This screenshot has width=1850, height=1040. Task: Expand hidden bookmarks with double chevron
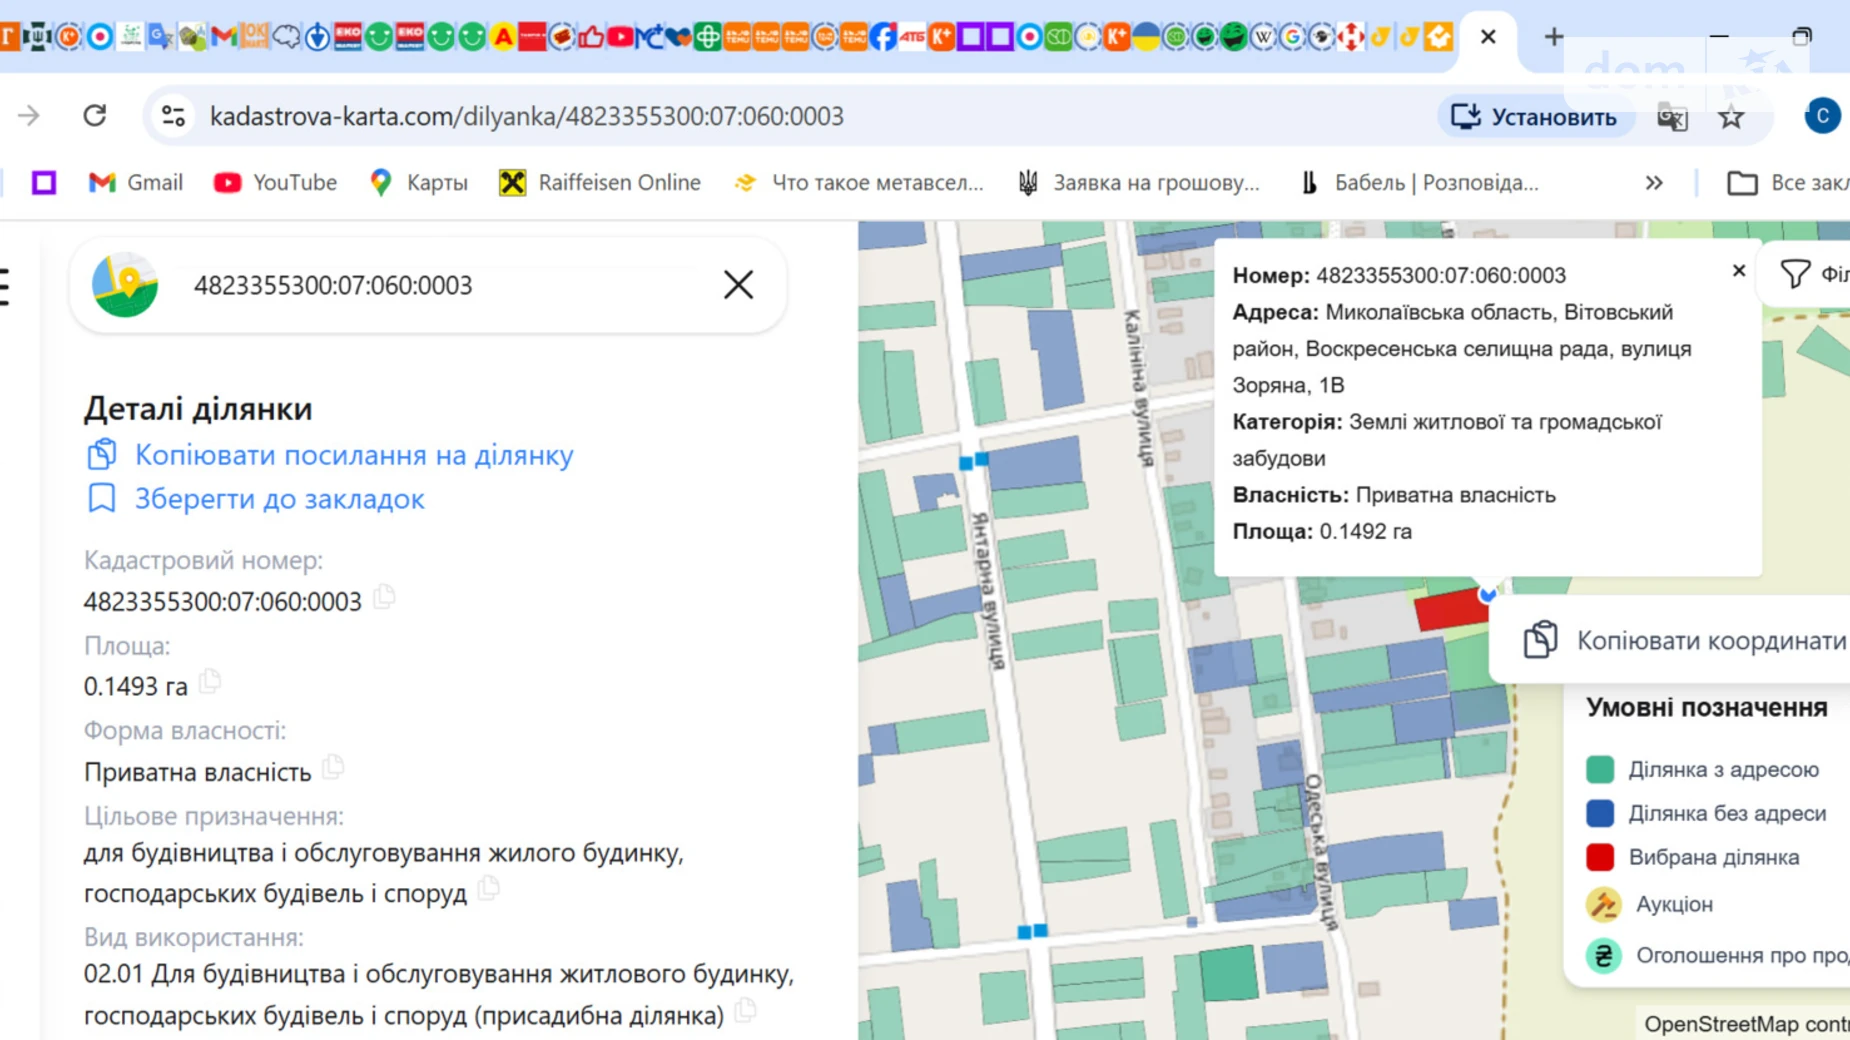point(1654,183)
